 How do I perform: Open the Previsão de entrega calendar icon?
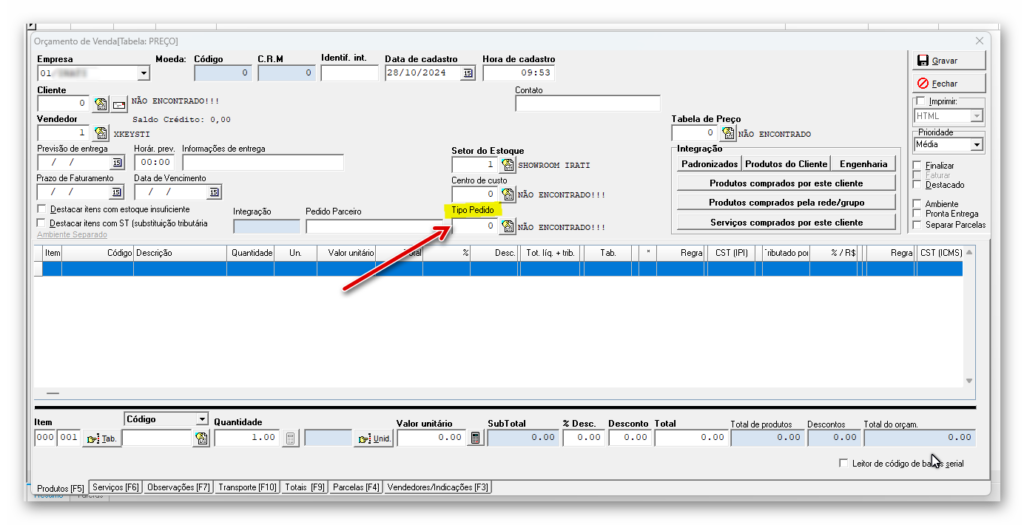point(117,162)
